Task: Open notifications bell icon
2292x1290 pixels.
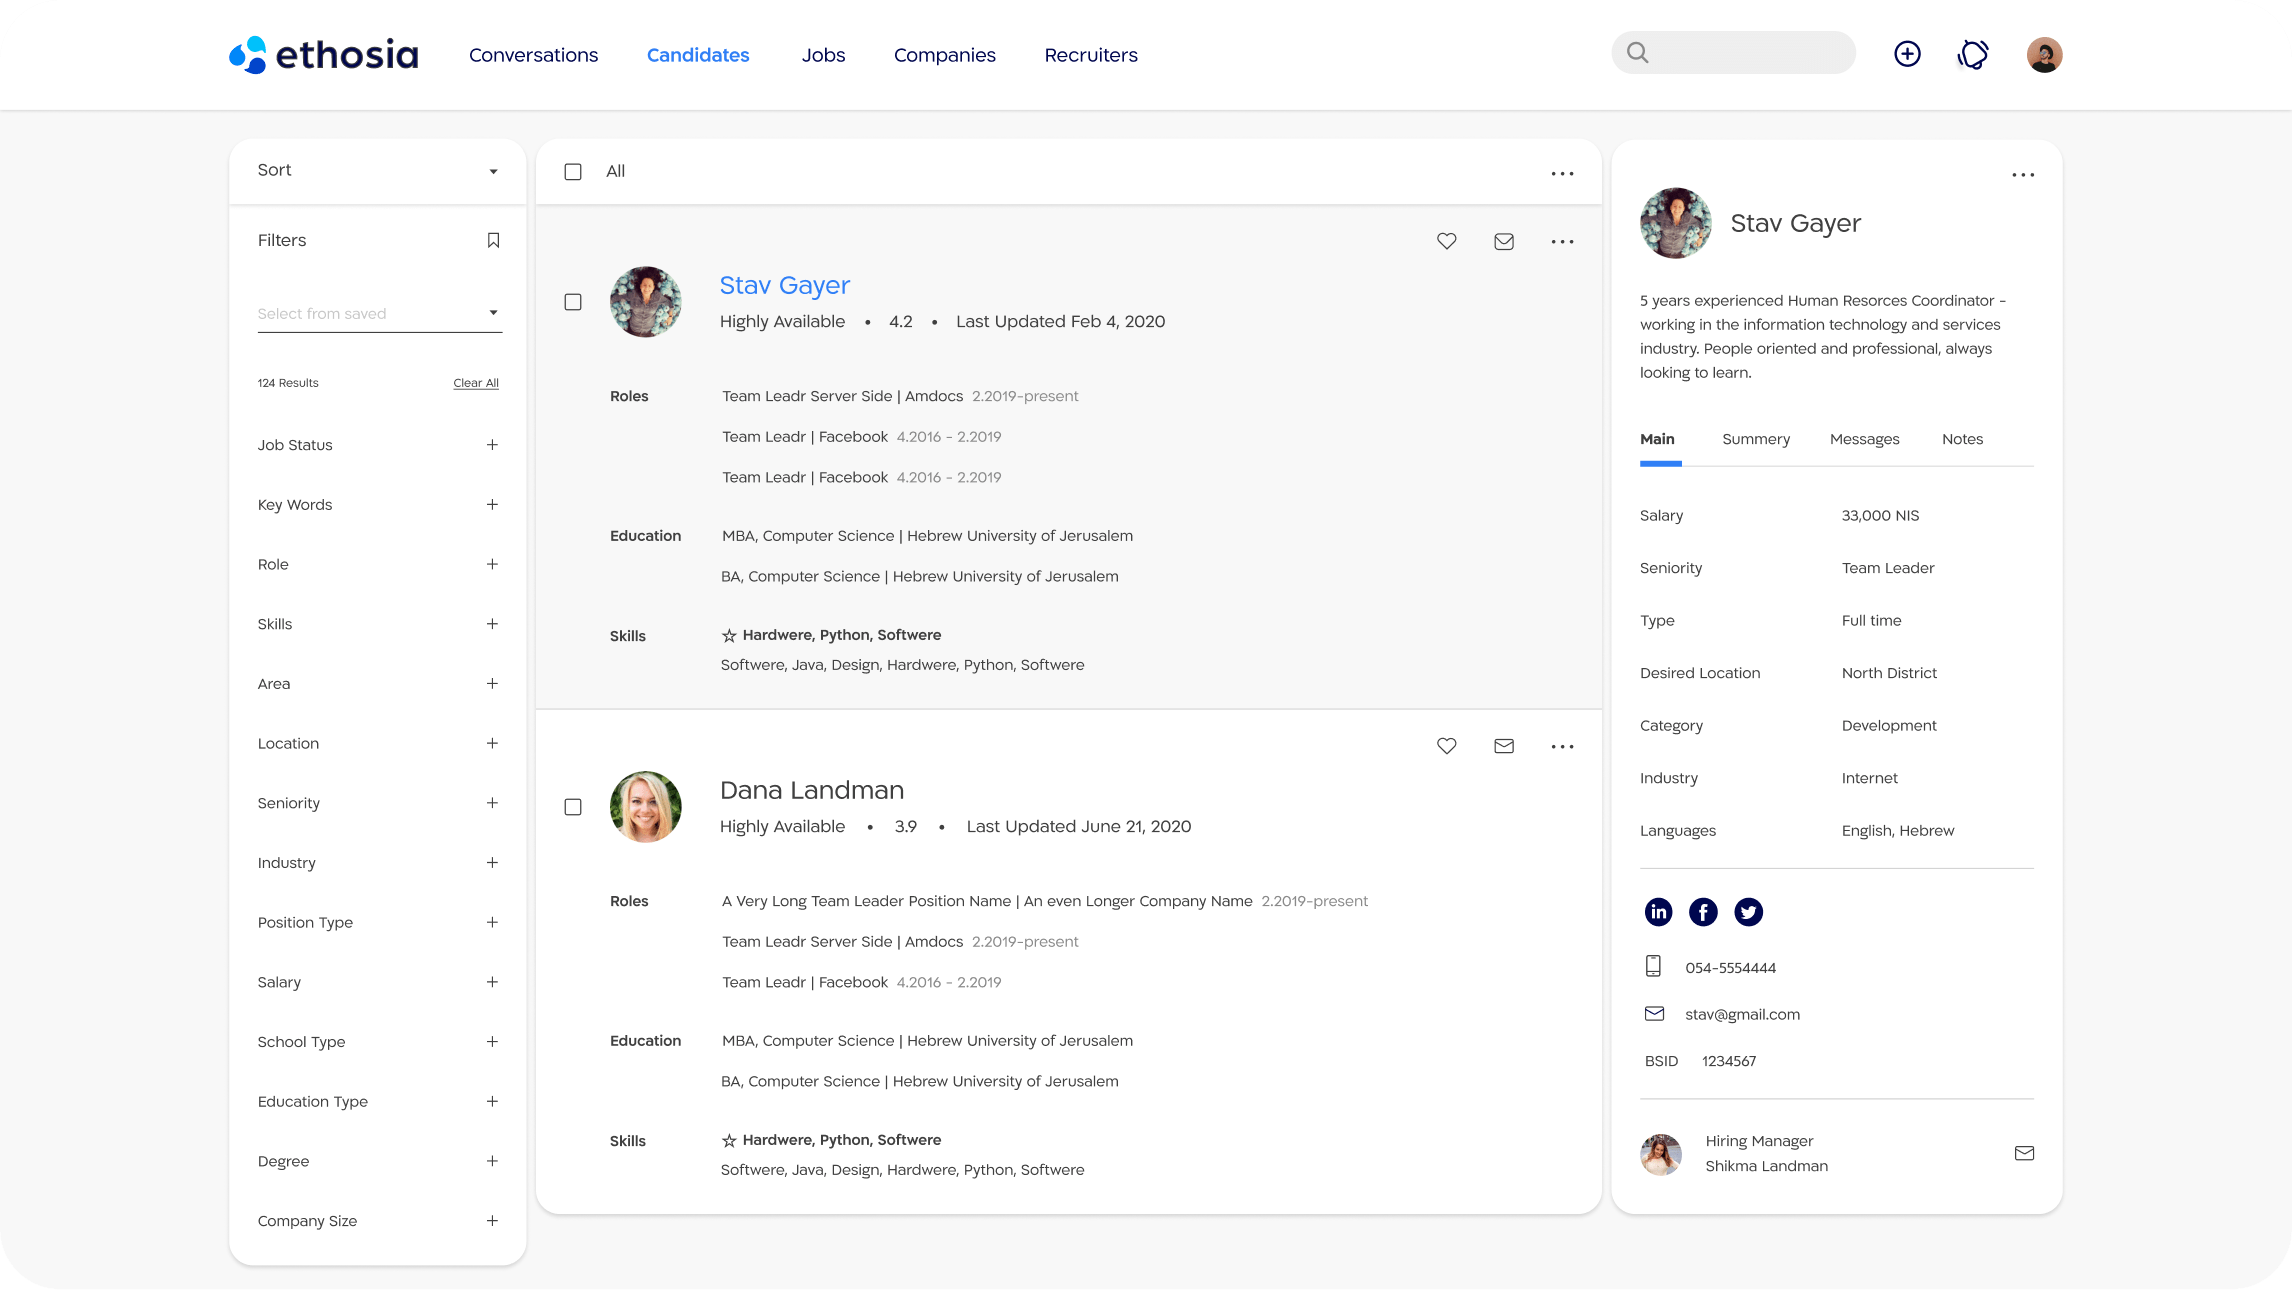Action: click(1972, 53)
